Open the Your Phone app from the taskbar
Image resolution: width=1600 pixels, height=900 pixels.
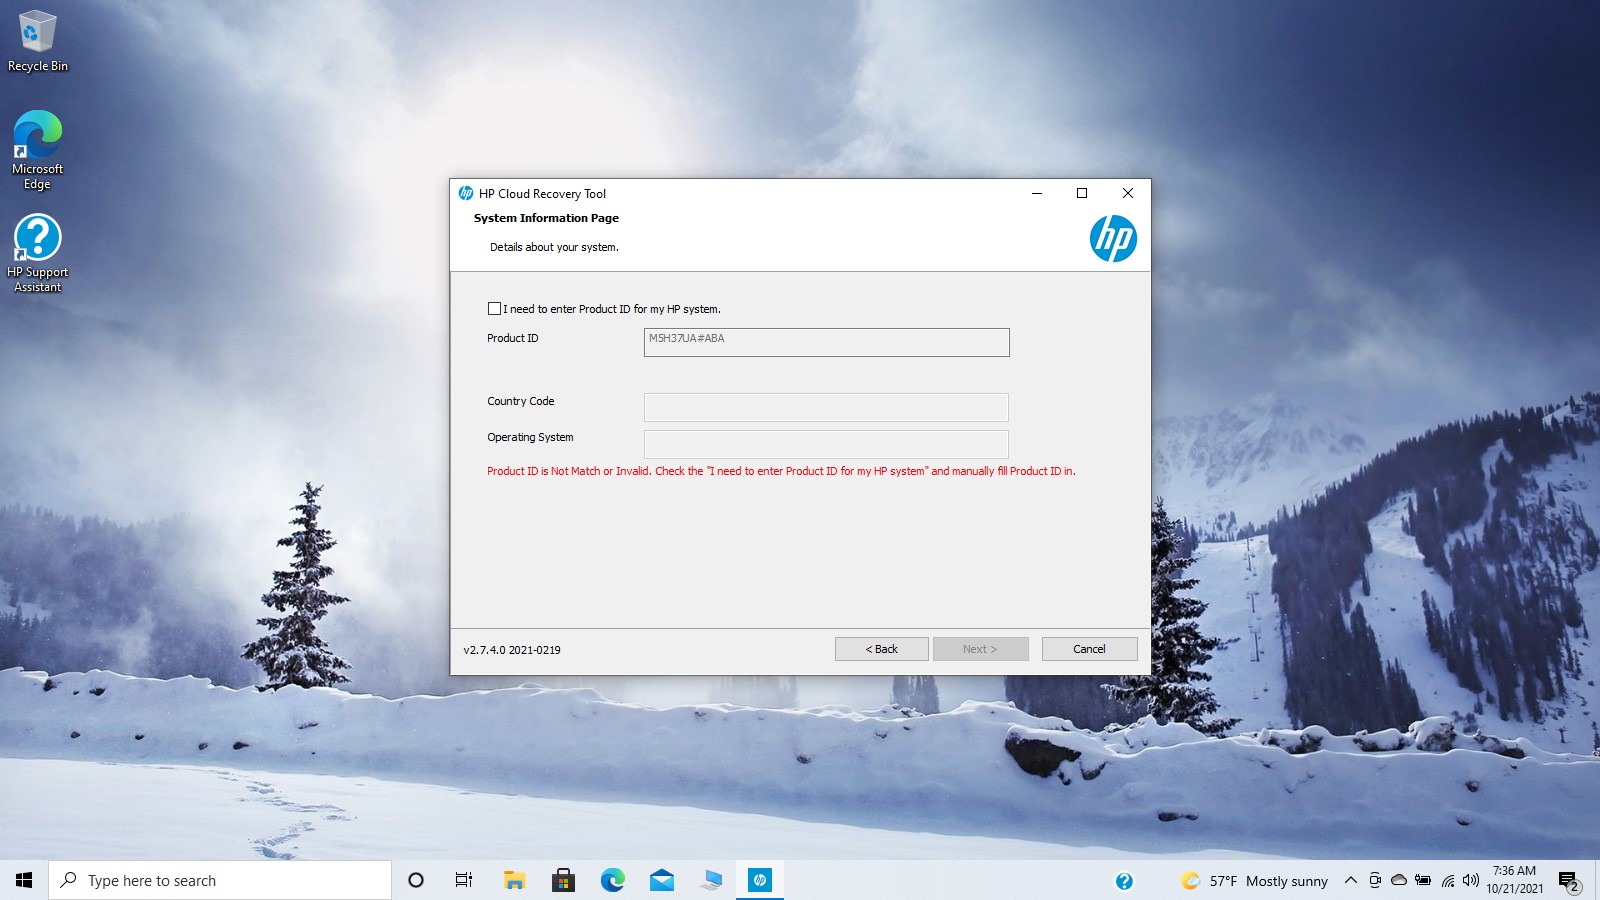[x=711, y=880]
